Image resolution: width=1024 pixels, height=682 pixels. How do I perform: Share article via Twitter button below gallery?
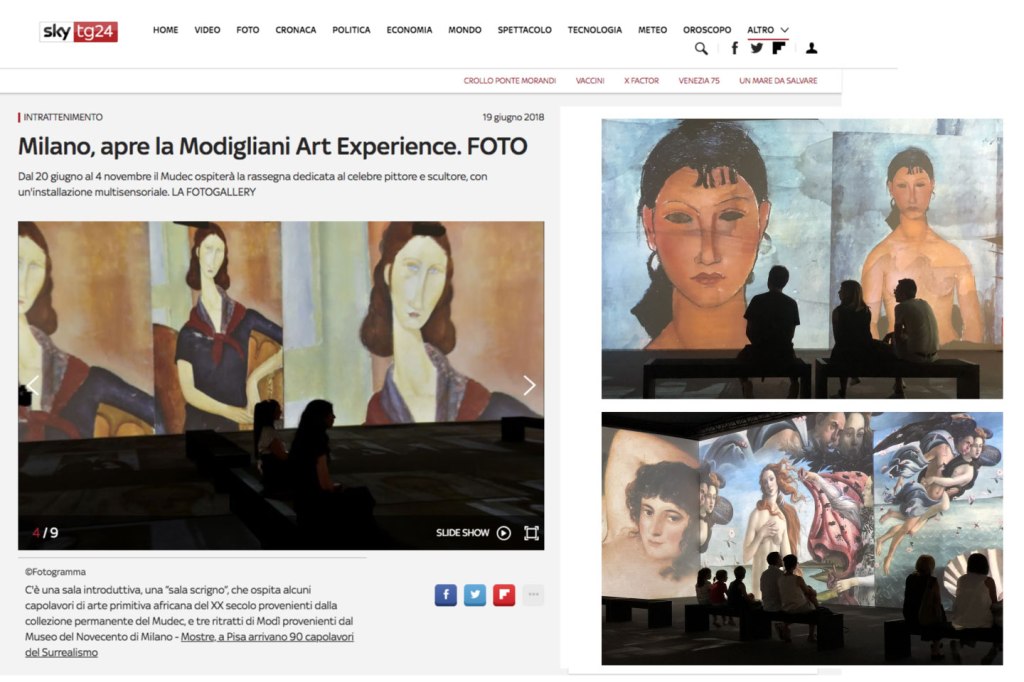pyautogui.click(x=475, y=595)
